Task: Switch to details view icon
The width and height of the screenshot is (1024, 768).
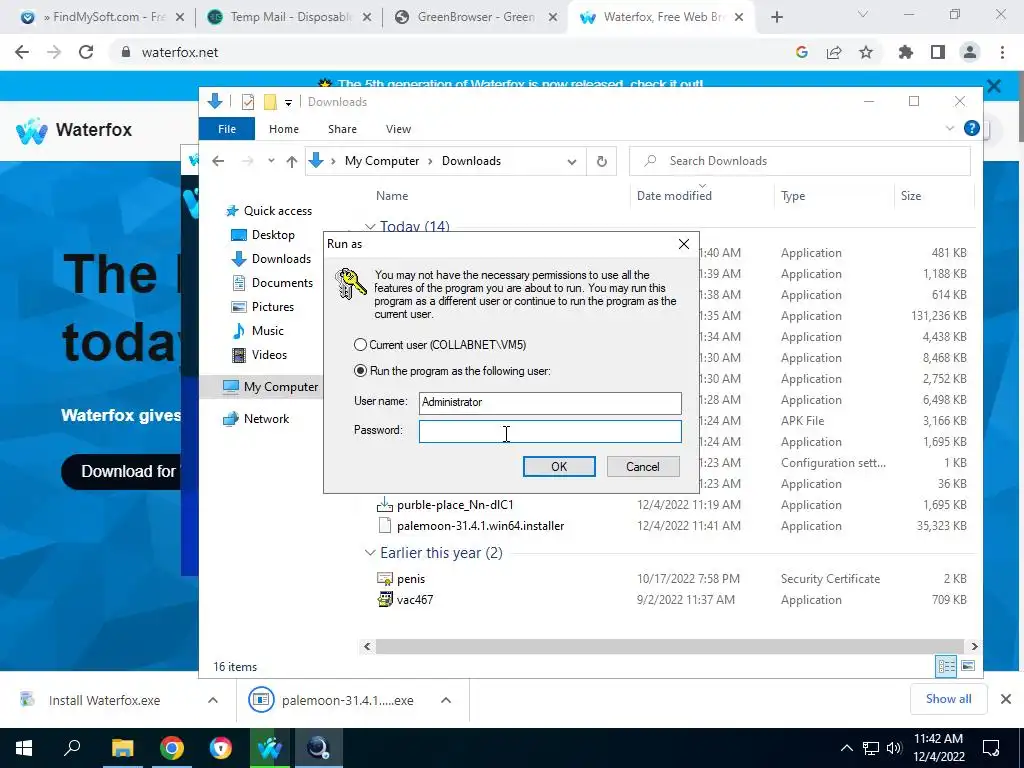Action: coord(946,666)
